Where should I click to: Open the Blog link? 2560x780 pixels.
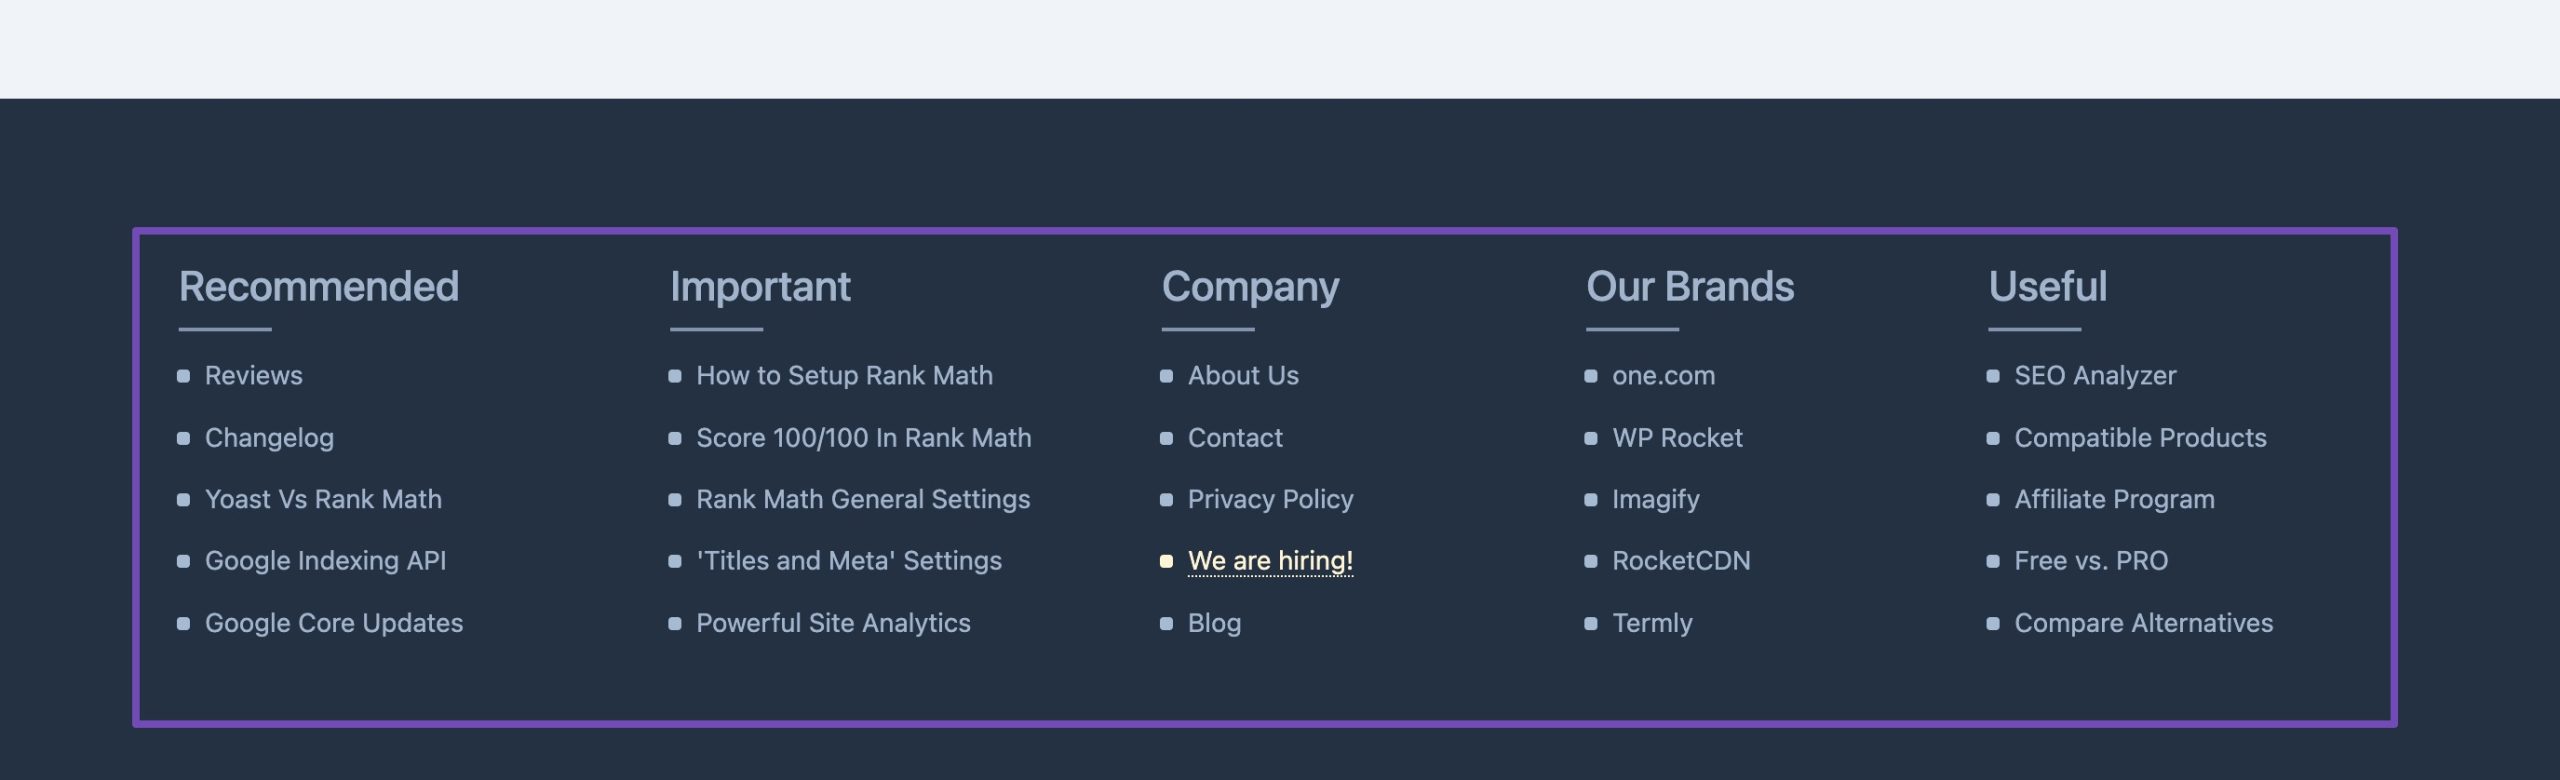[1214, 623]
